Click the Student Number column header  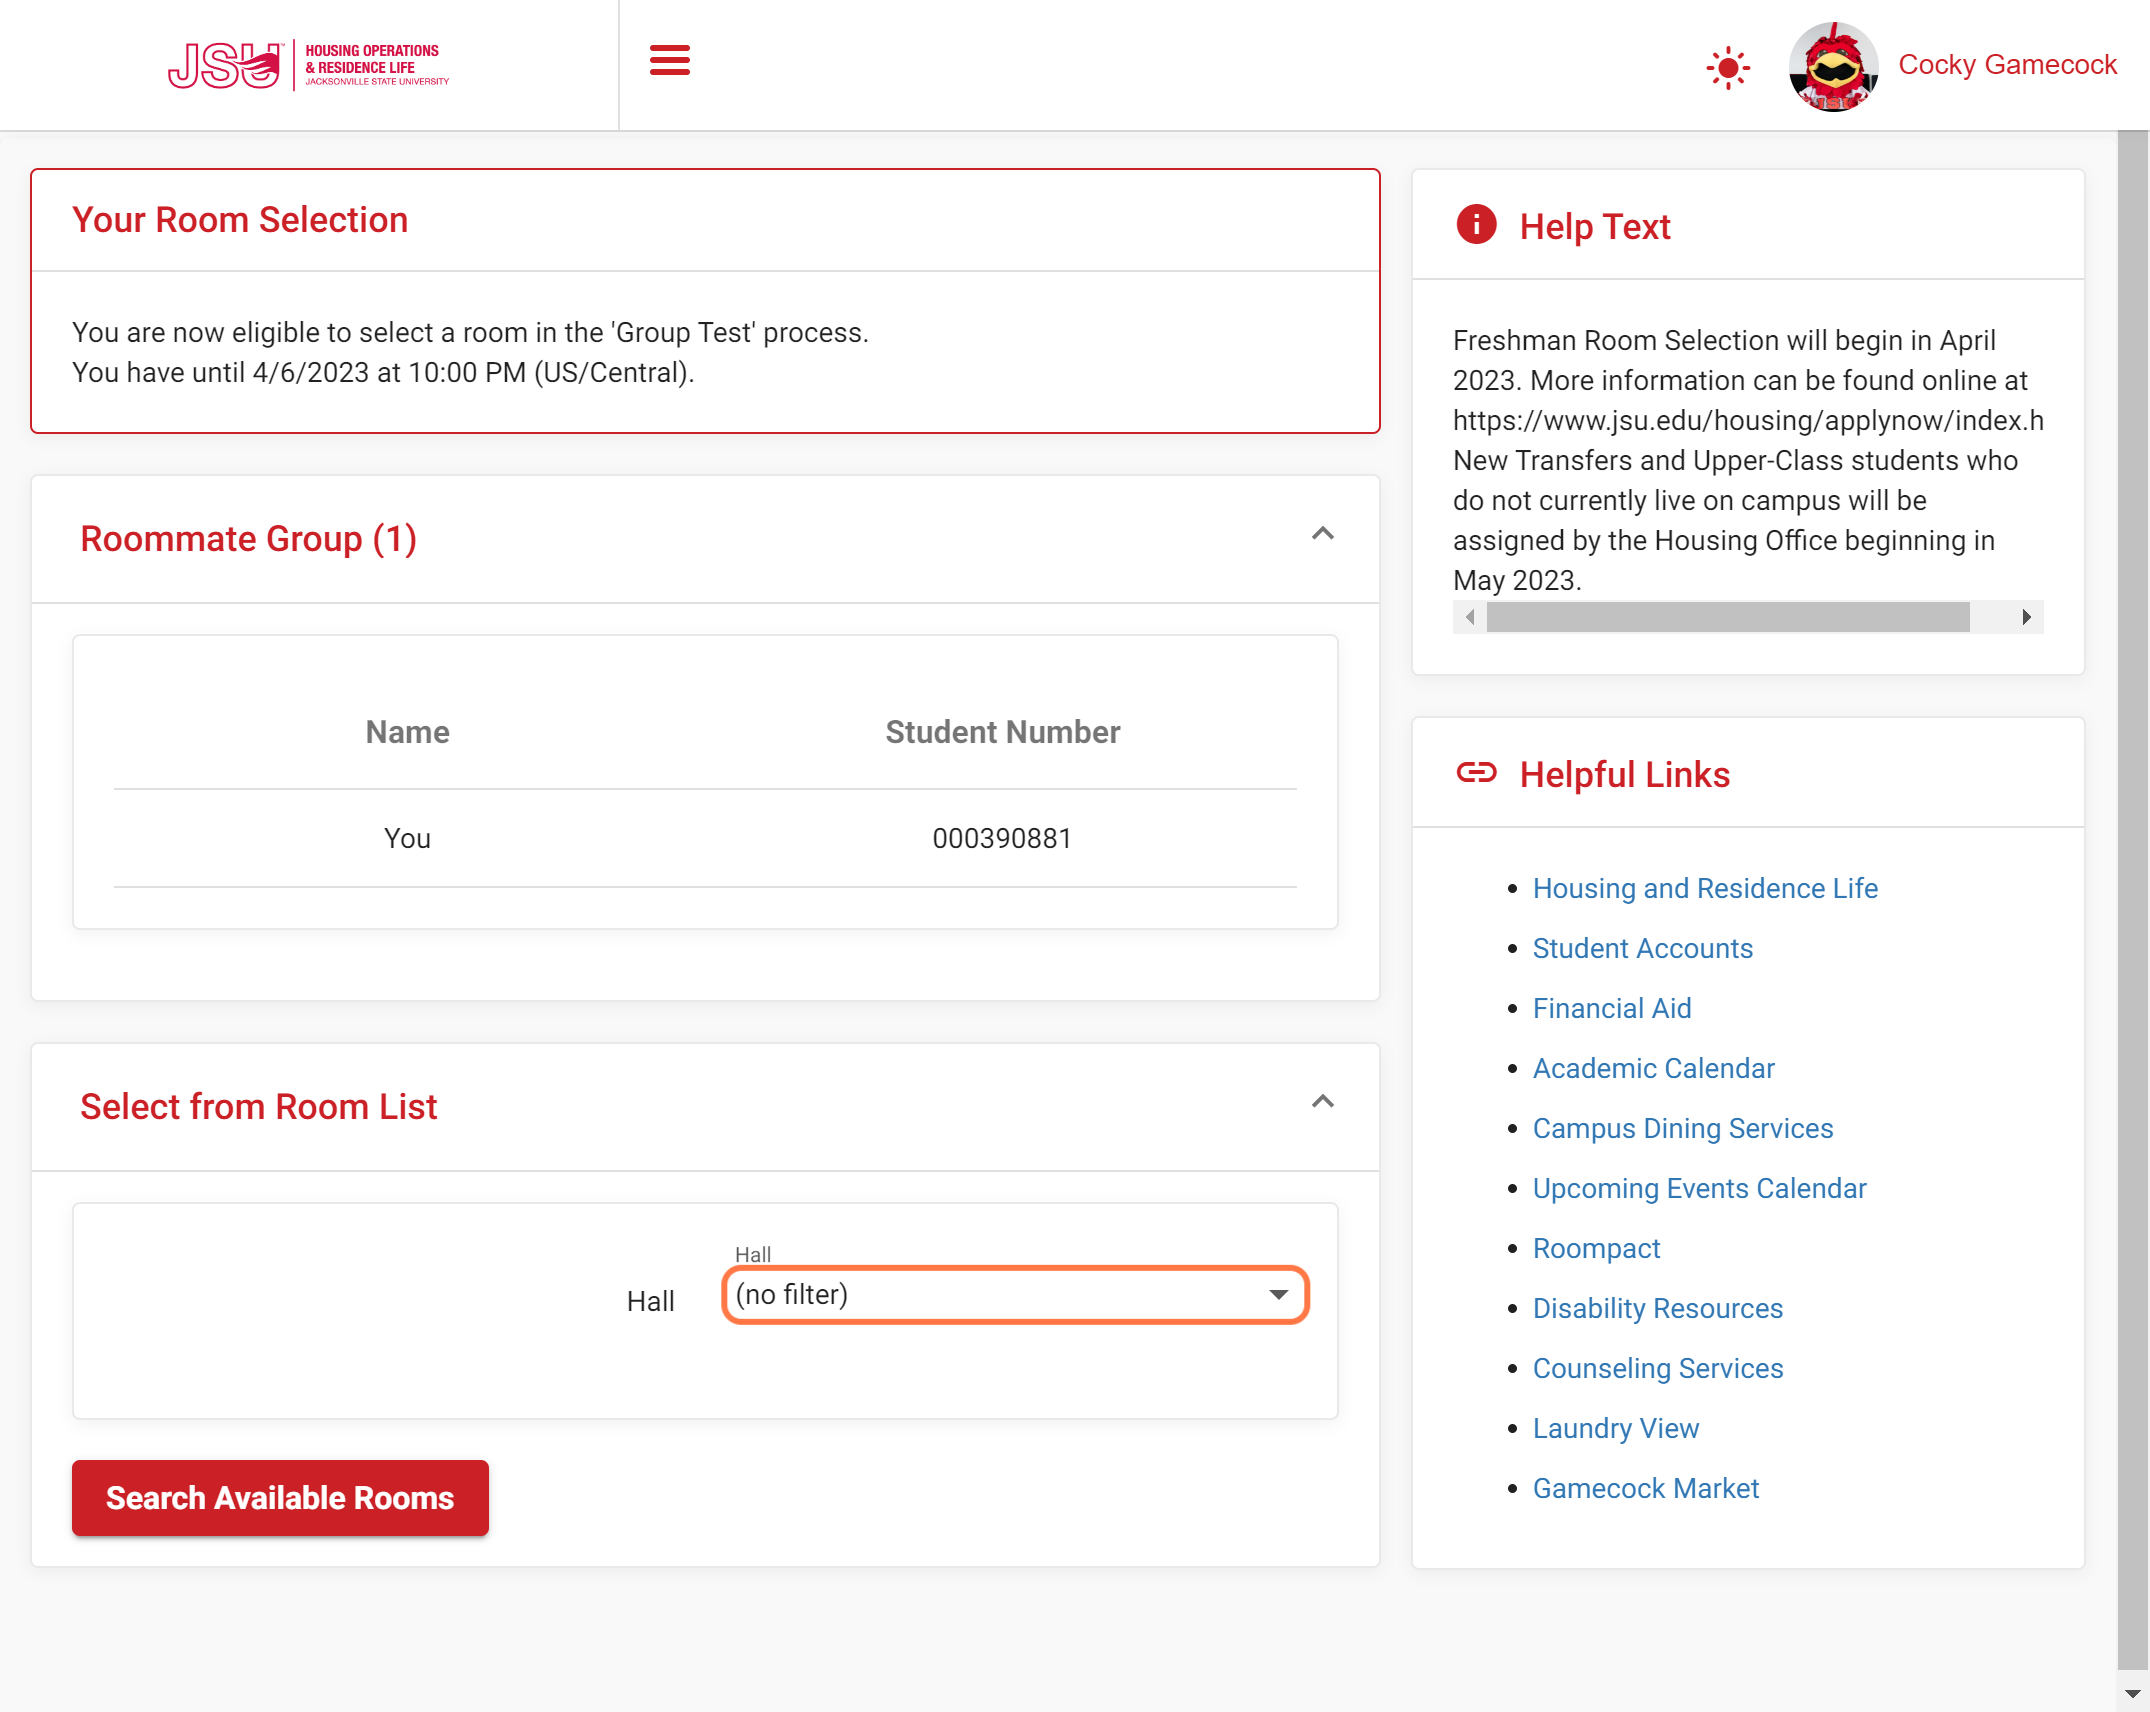coord(1002,732)
